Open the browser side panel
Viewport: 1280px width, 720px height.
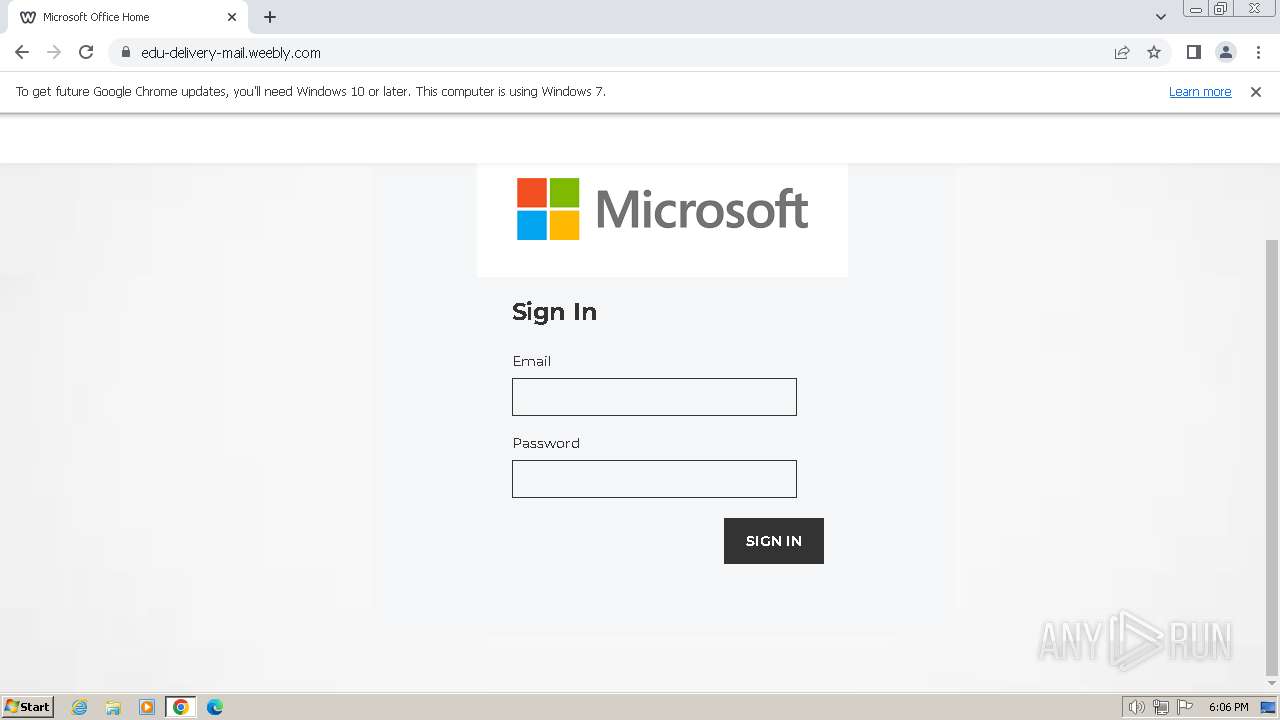click(1193, 52)
